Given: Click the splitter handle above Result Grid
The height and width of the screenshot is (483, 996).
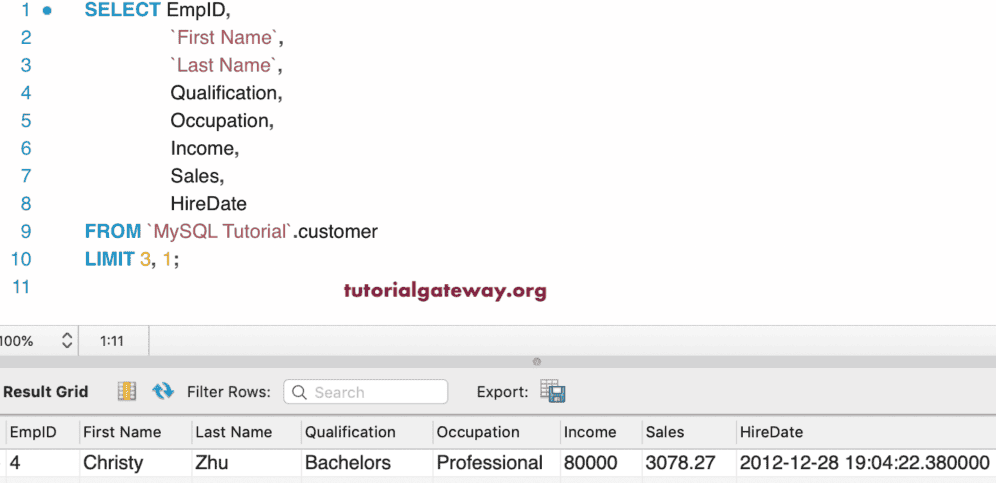Looking at the screenshot, I should pyautogui.click(x=537, y=362).
